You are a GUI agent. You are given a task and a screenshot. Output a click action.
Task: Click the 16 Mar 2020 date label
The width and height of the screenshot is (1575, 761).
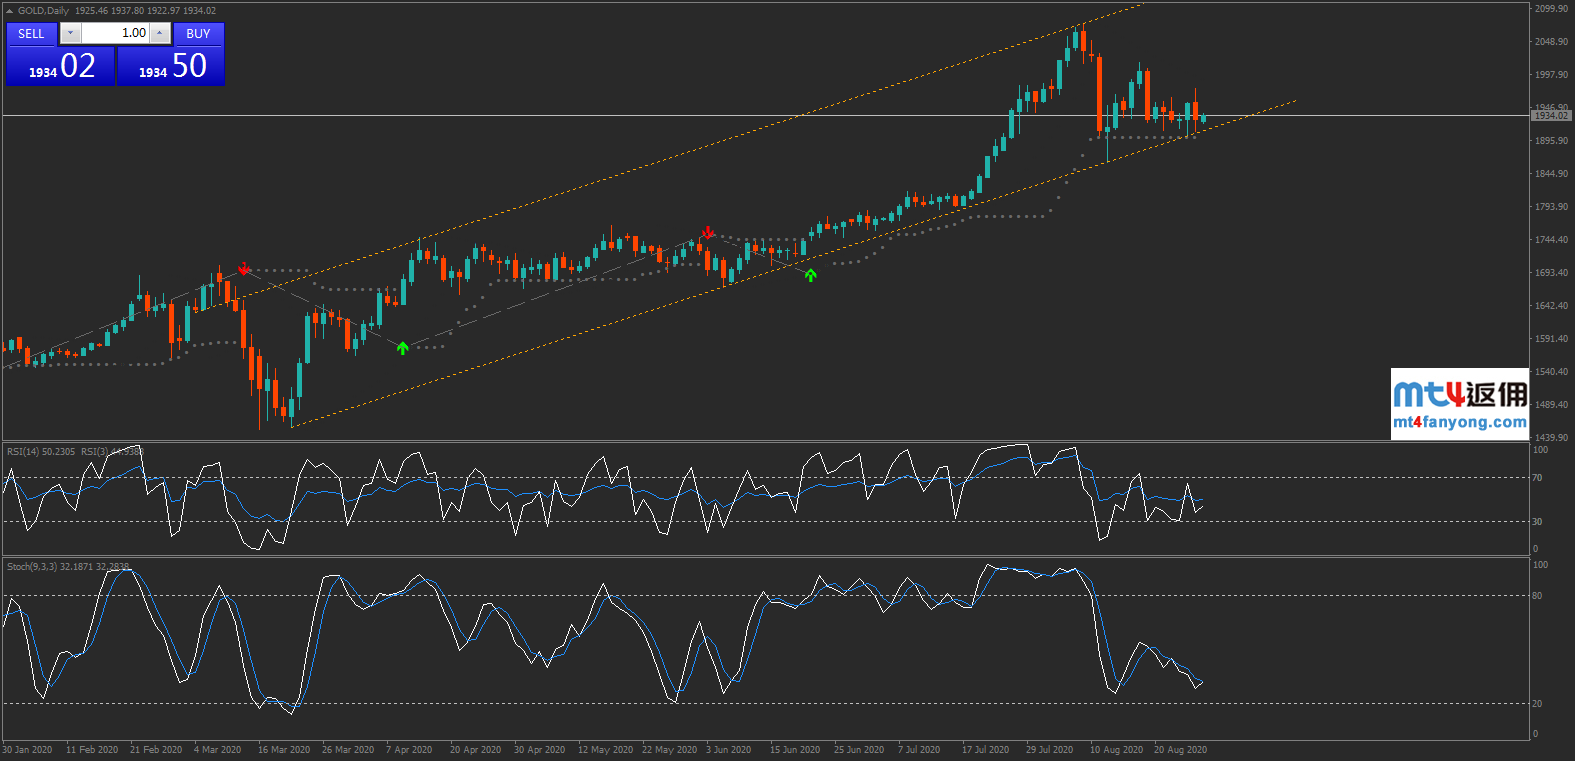click(x=284, y=750)
